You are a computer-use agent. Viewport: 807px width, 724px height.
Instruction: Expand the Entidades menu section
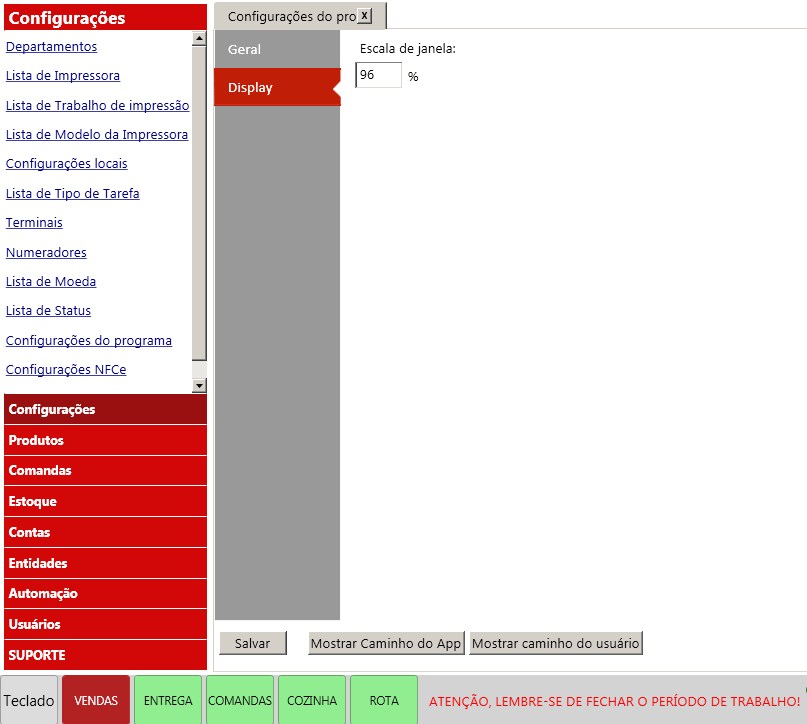106,563
